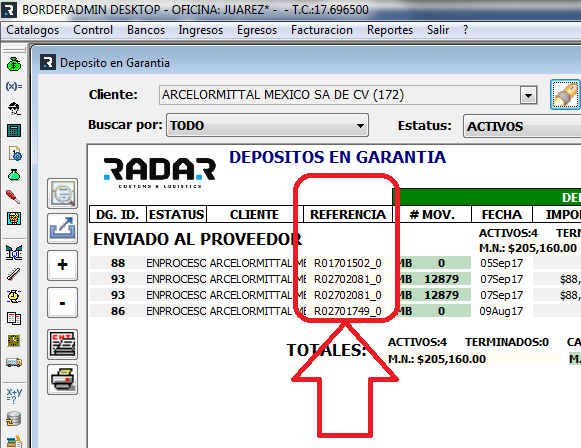Click the green money bag sidebar icon
This screenshot has height=448, width=581.
click(14, 64)
